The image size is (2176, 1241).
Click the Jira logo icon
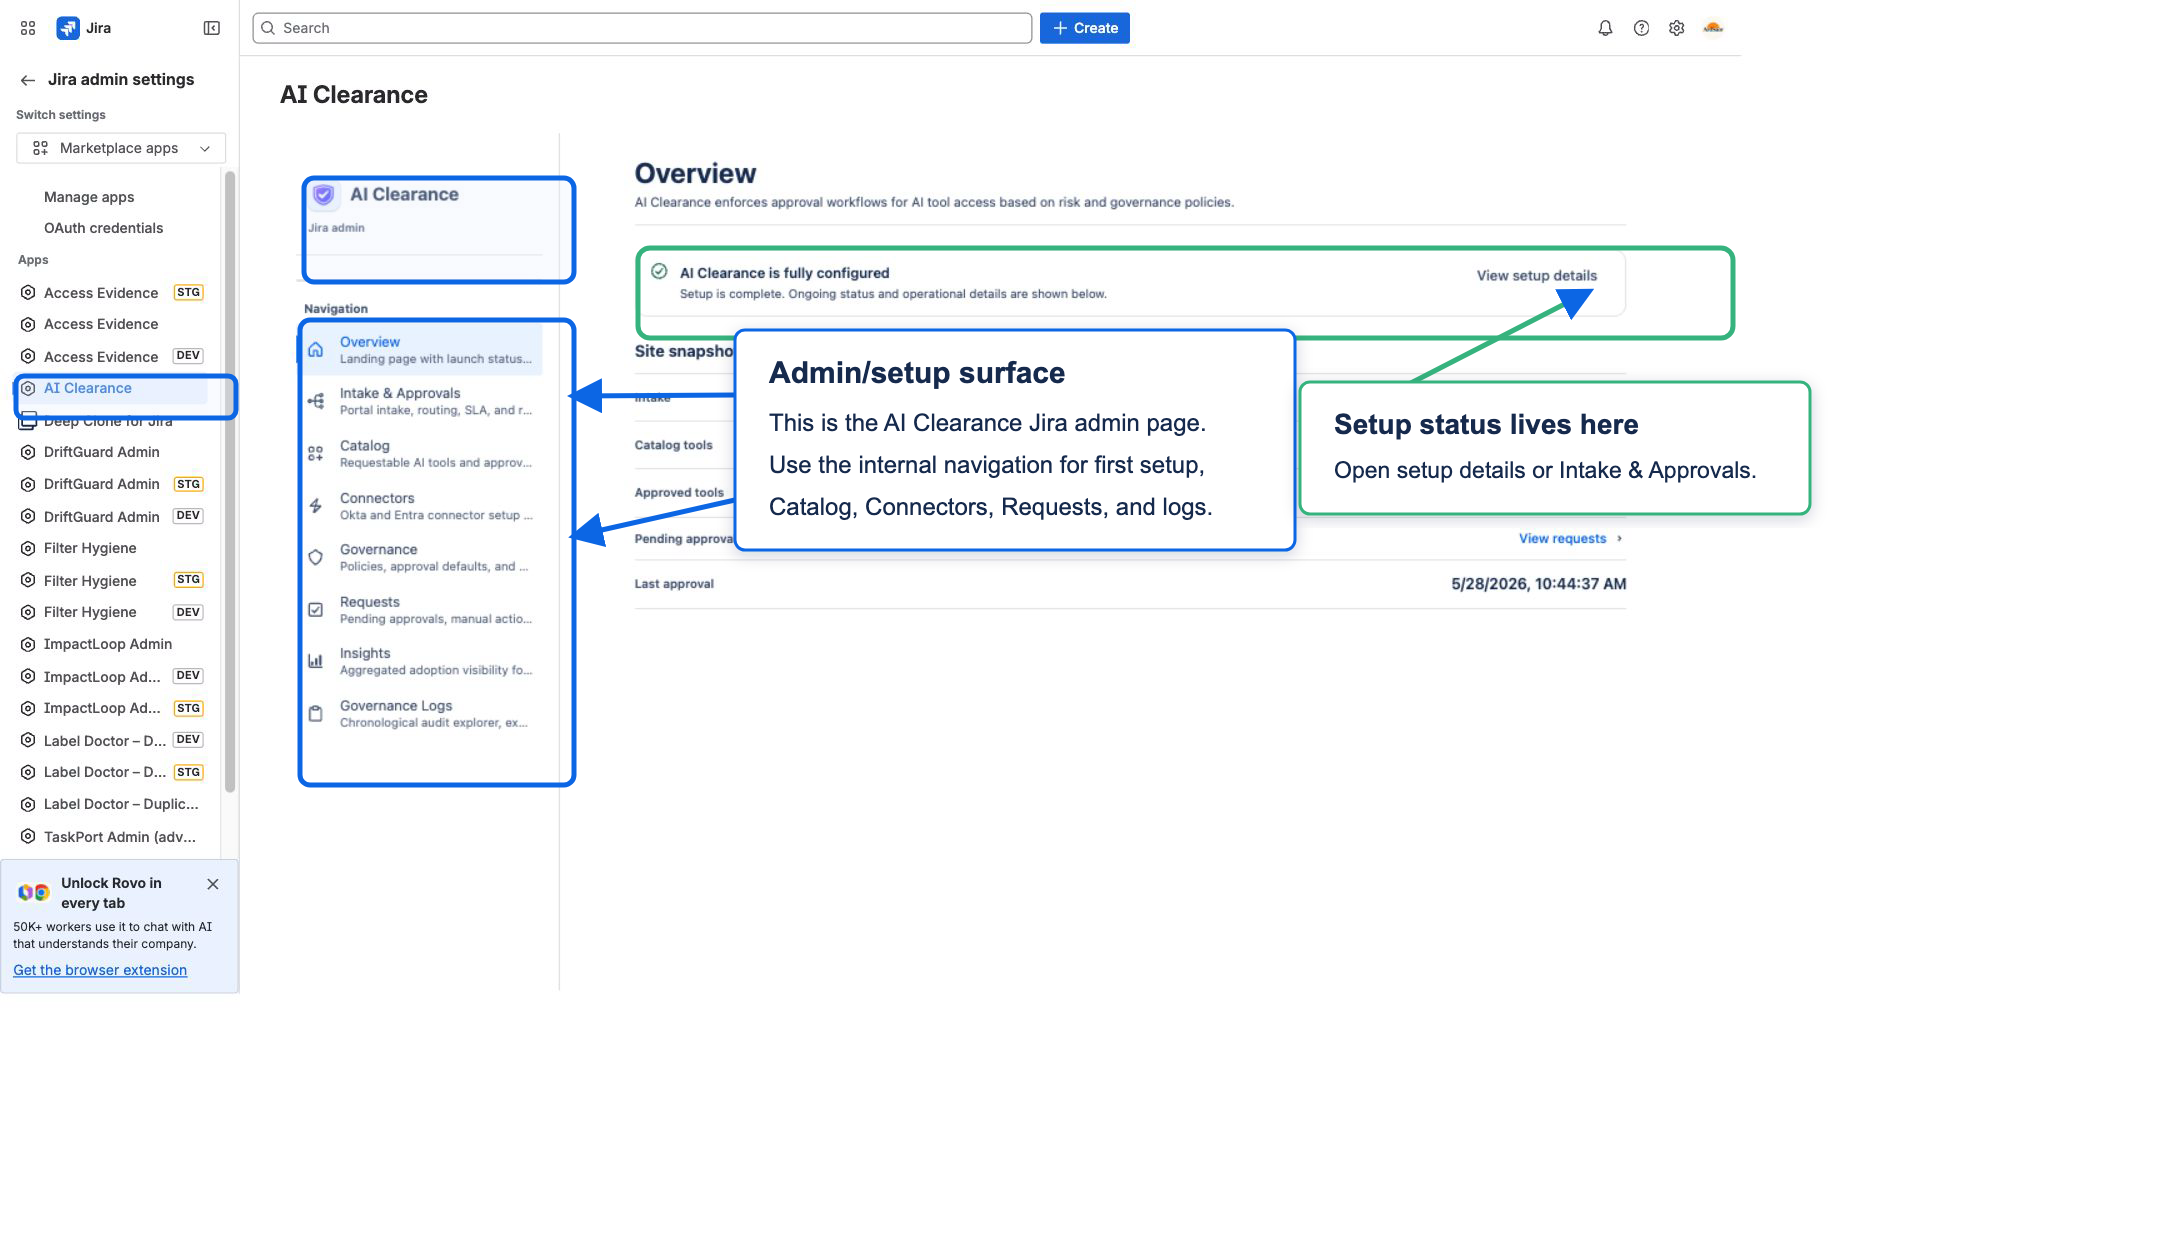(x=68, y=28)
